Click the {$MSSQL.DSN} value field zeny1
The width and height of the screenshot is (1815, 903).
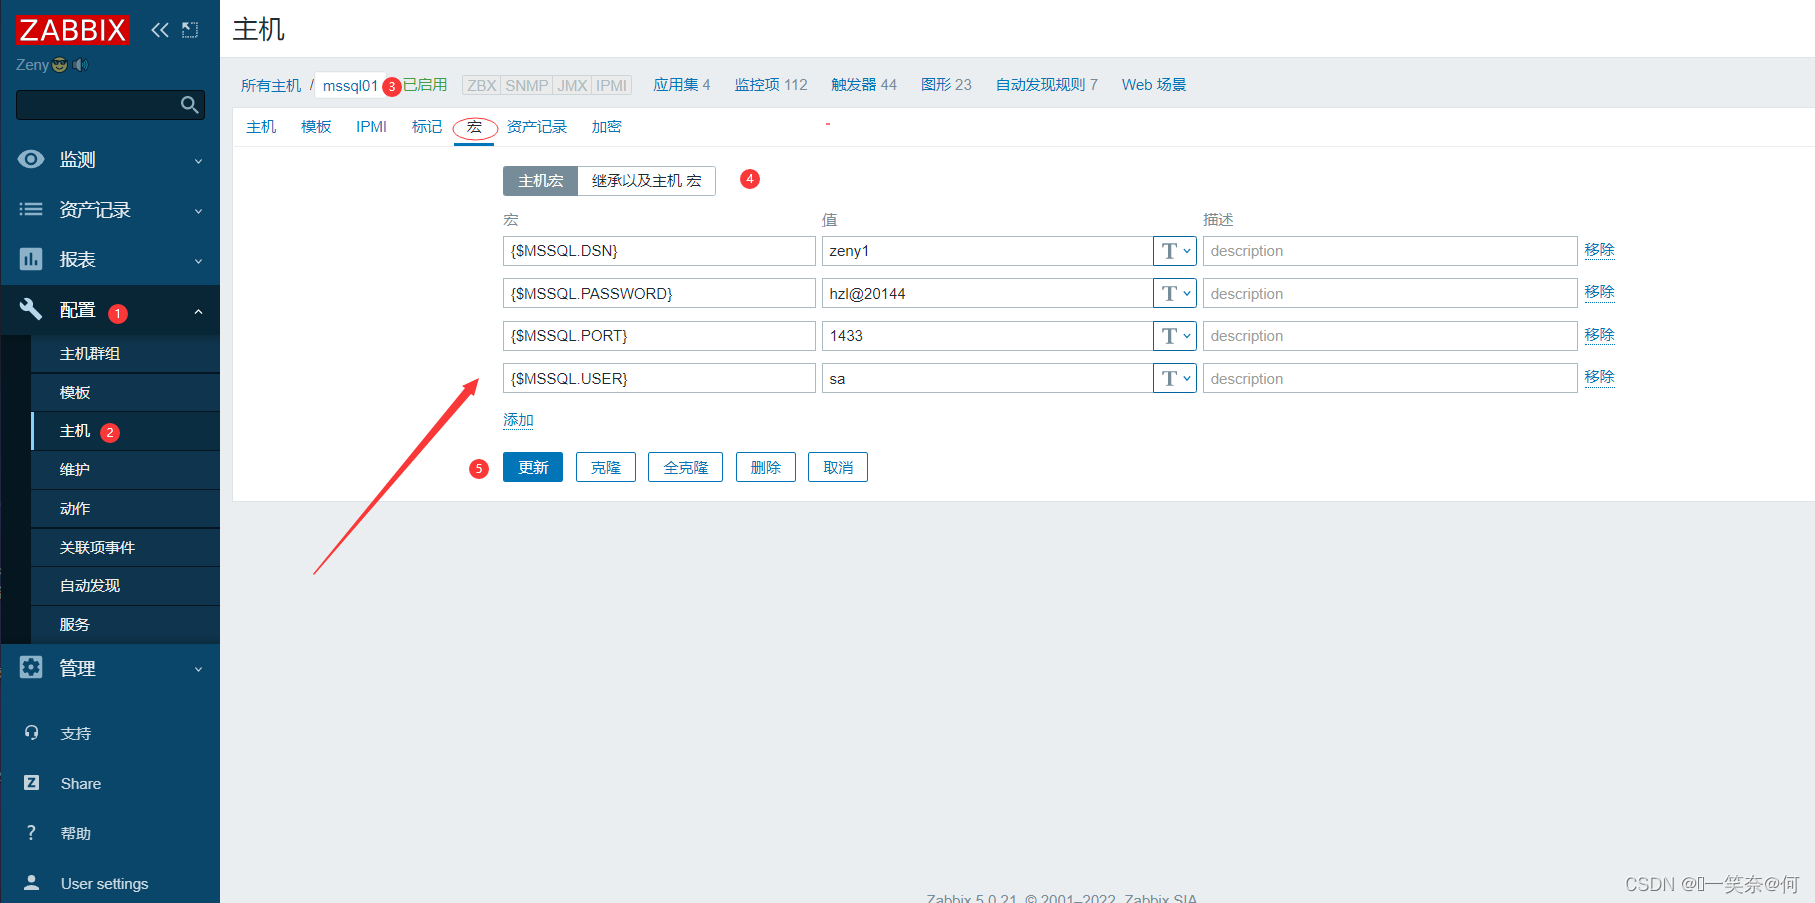(987, 251)
